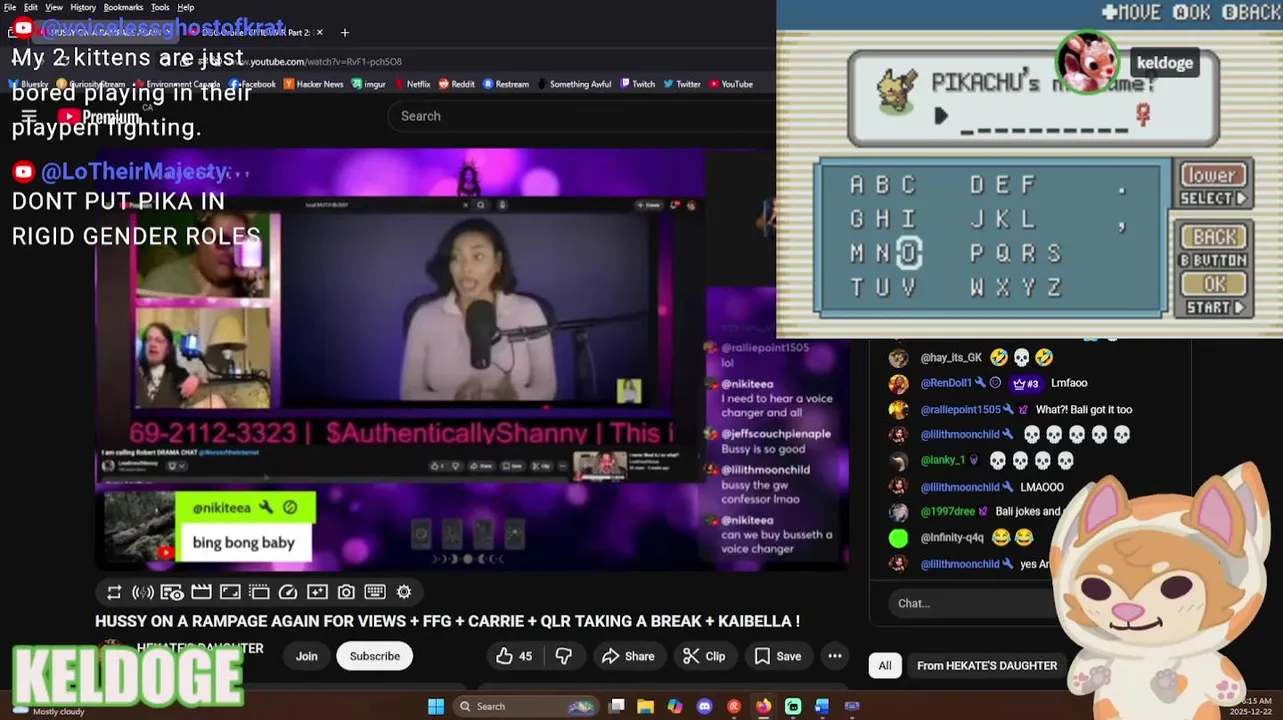This screenshot has height=720, width=1283.
Task: Open the Twitter bookmark
Action: pyautogui.click(x=682, y=84)
